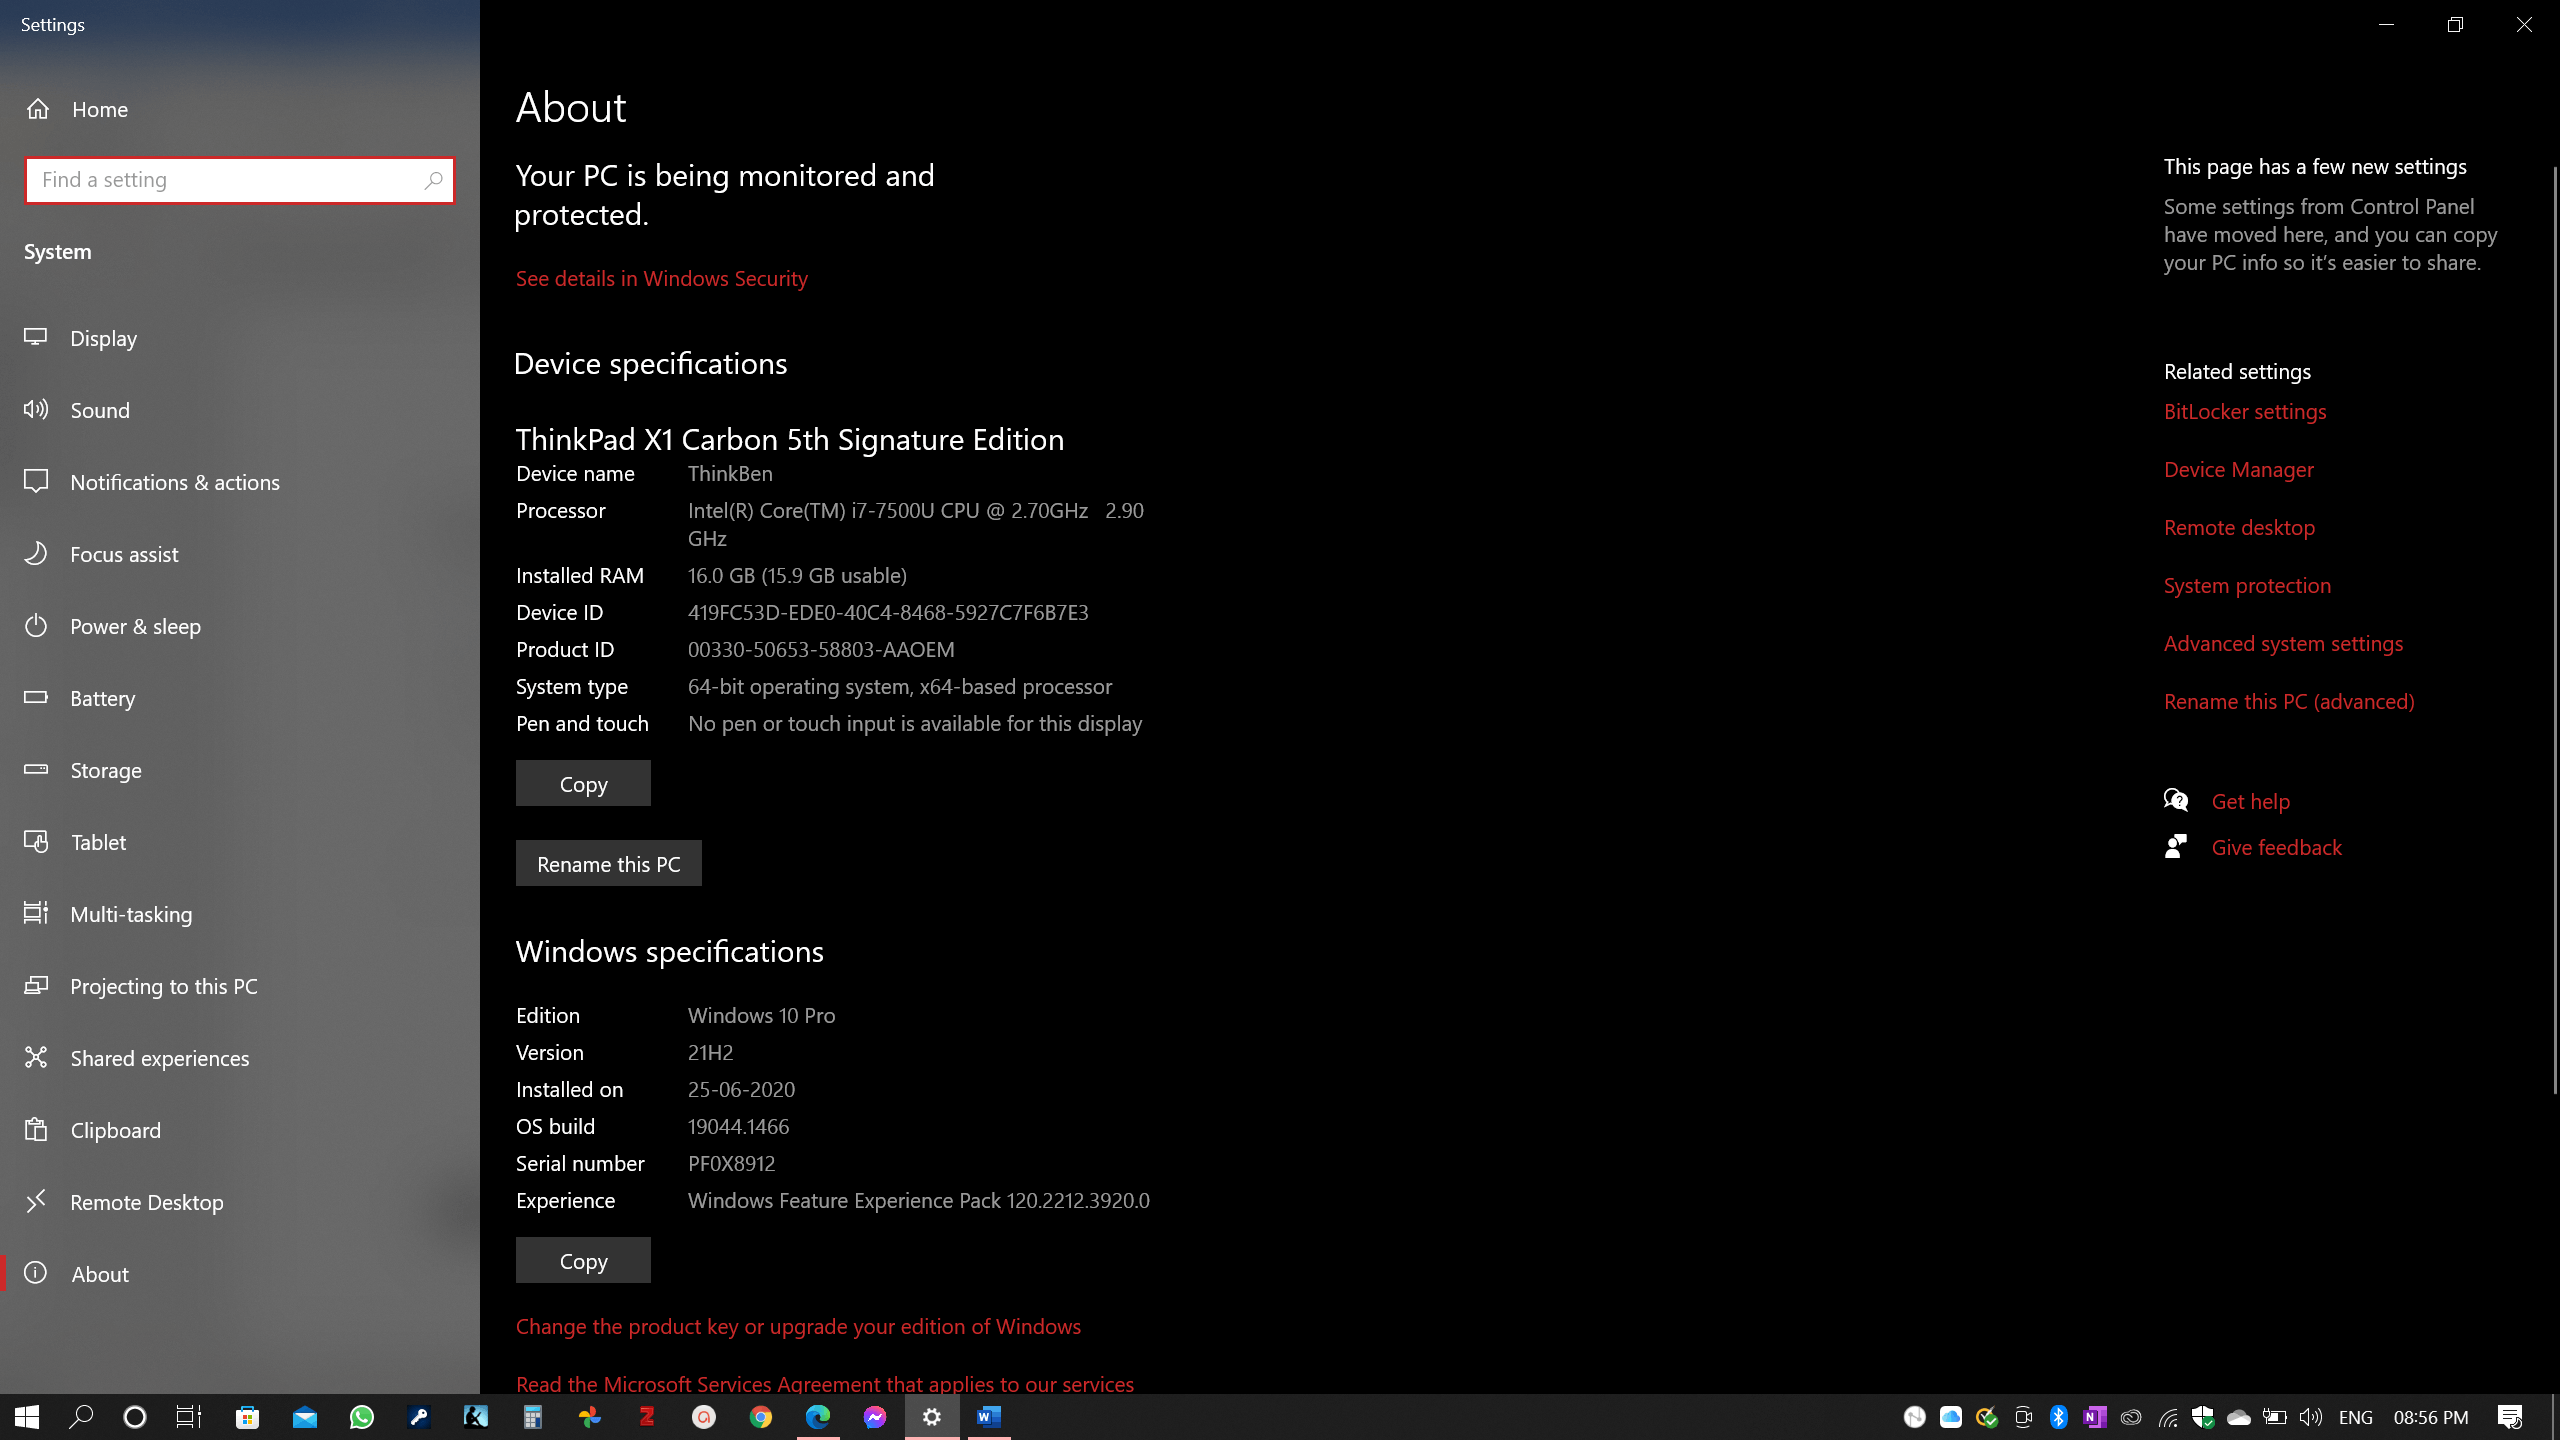Copy the Windows specifications
Screen dimensions: 2560x1440
583,1261
